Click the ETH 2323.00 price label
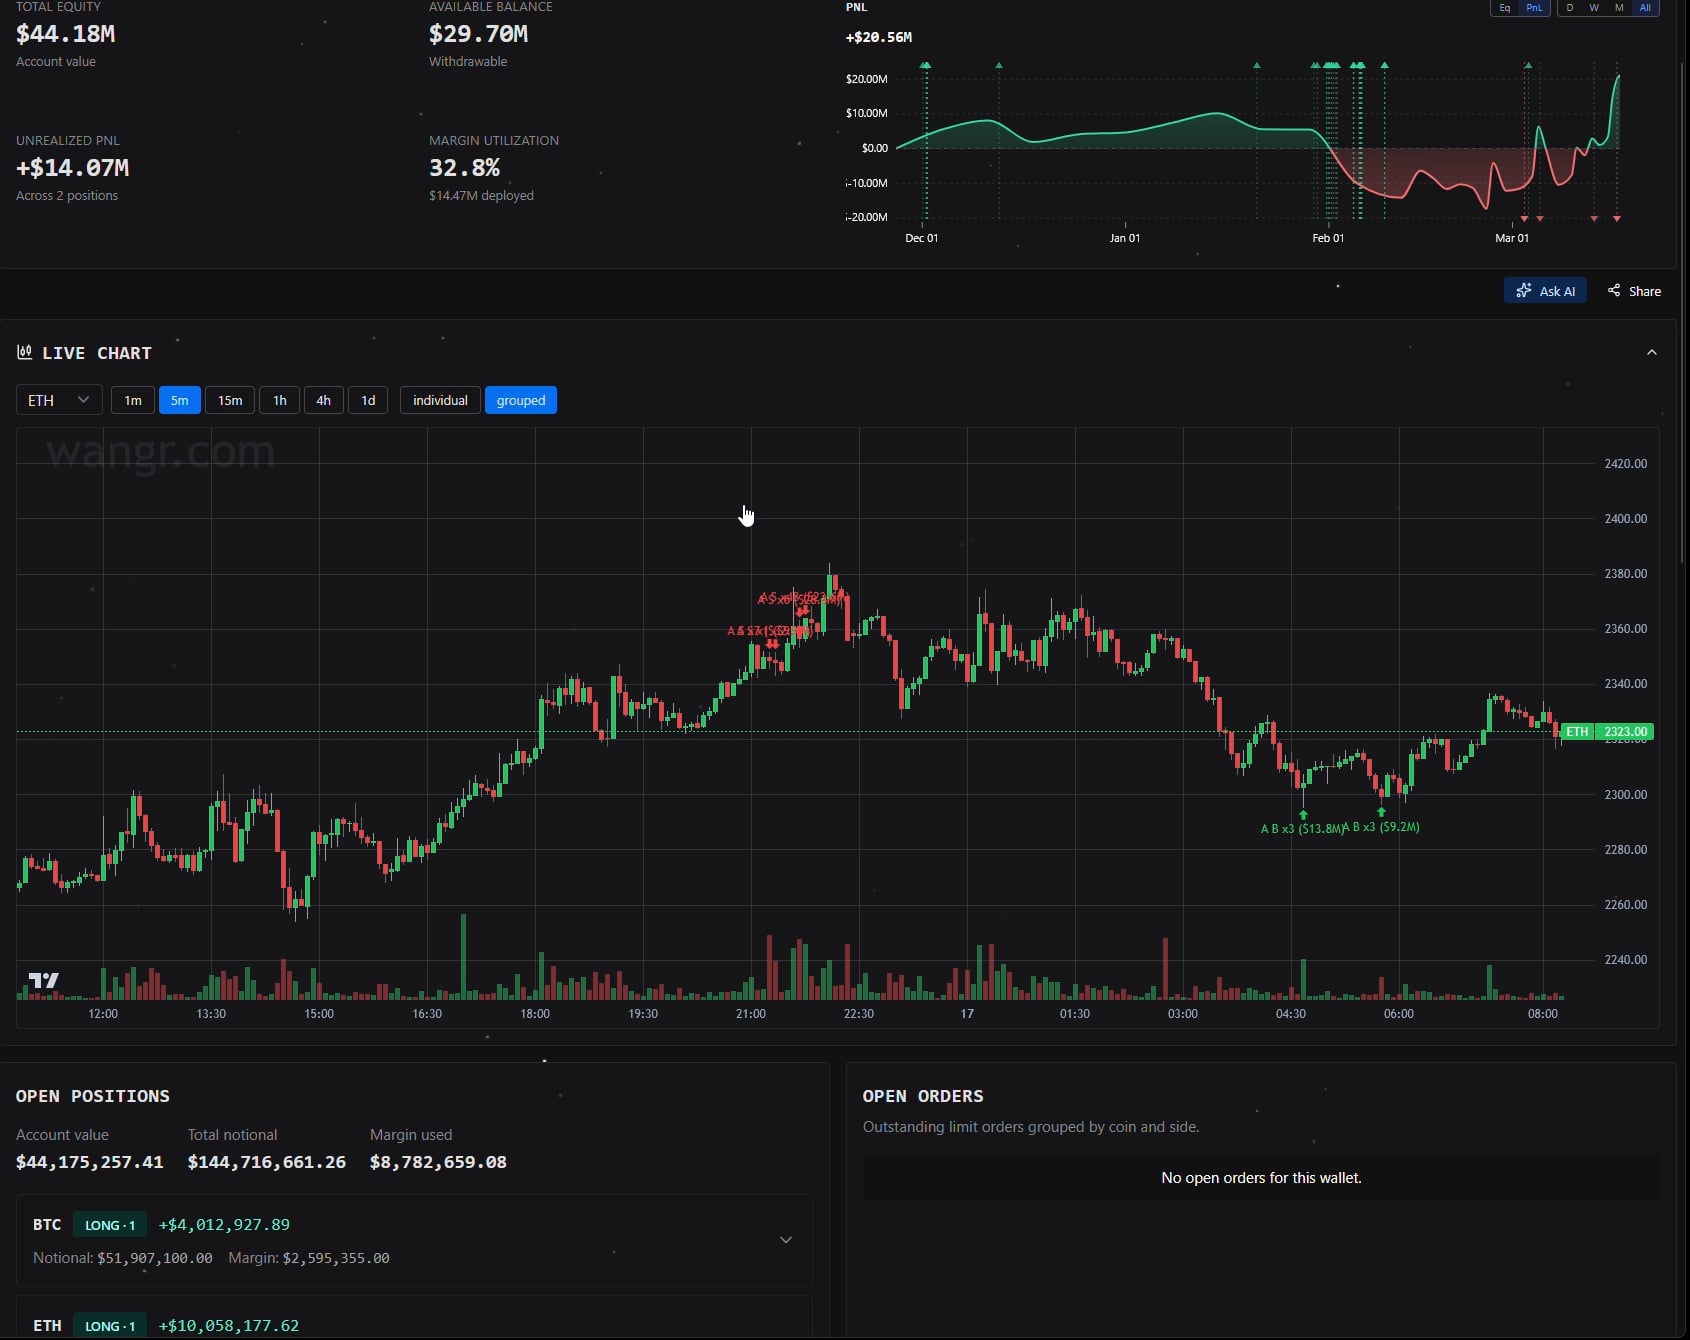This screenshot has height=1340, width=1690. 1607,732
